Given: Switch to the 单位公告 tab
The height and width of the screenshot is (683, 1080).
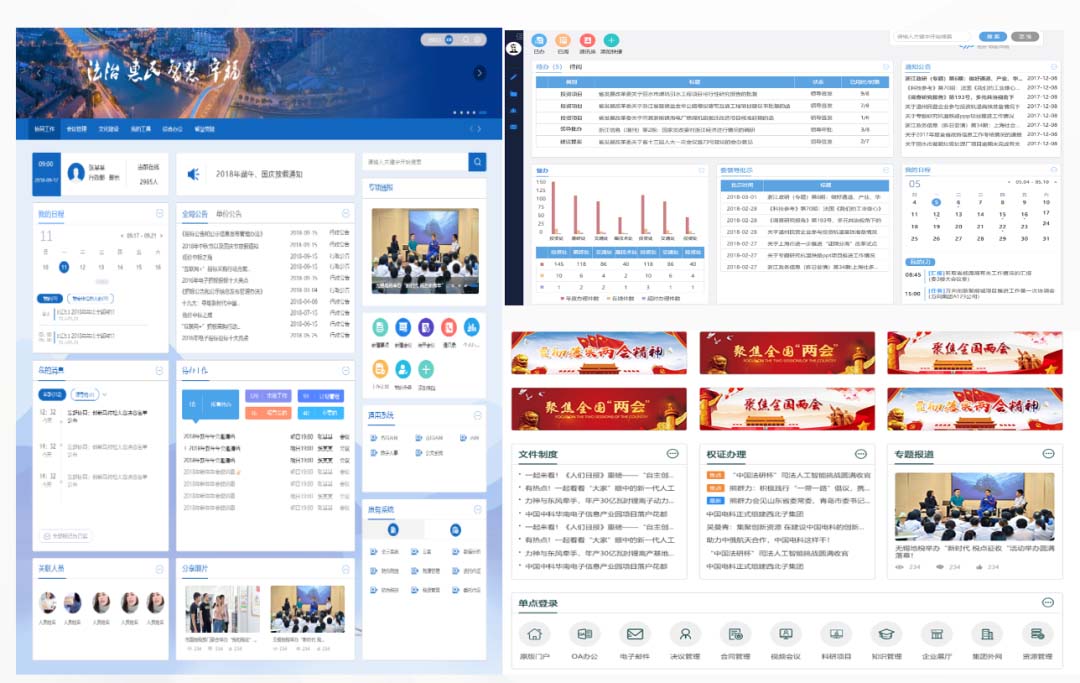Looking at the screenshot, I should 229,214.
